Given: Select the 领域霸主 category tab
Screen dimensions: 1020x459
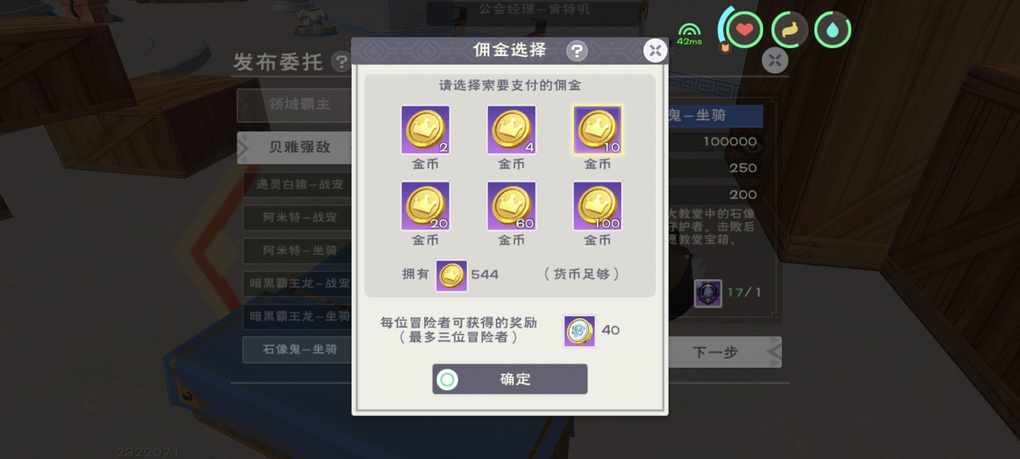Looking at the screenshot, I should pos(295,105).
